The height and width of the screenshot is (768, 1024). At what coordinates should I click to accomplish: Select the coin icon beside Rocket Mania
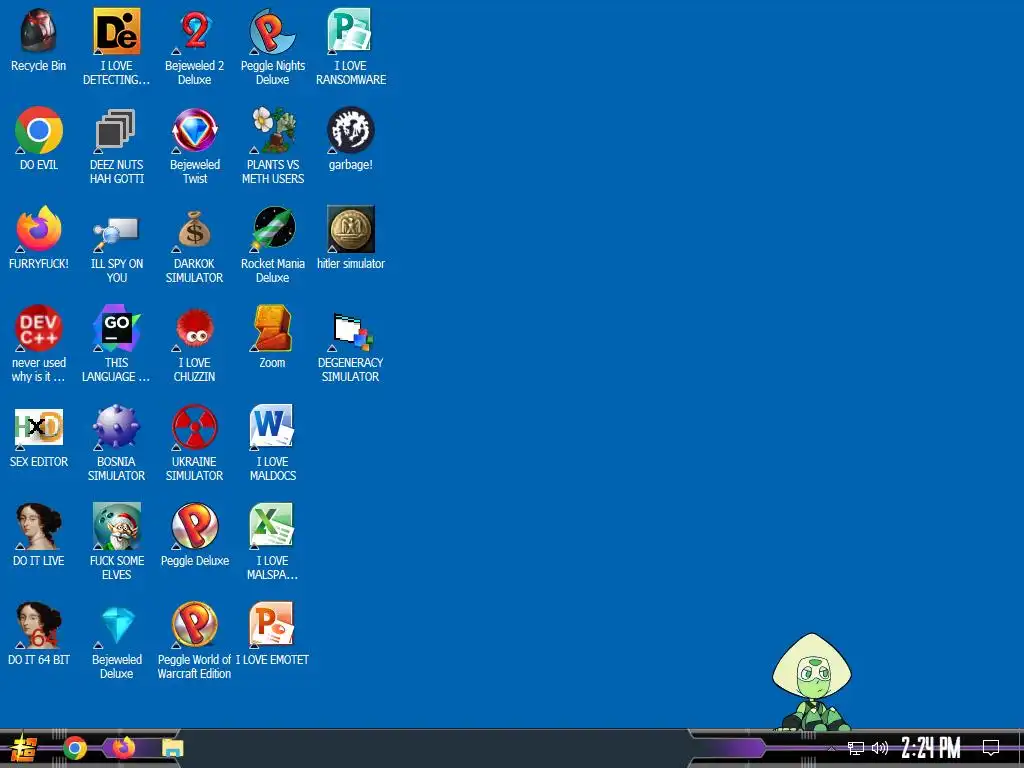tap(351, 229)
